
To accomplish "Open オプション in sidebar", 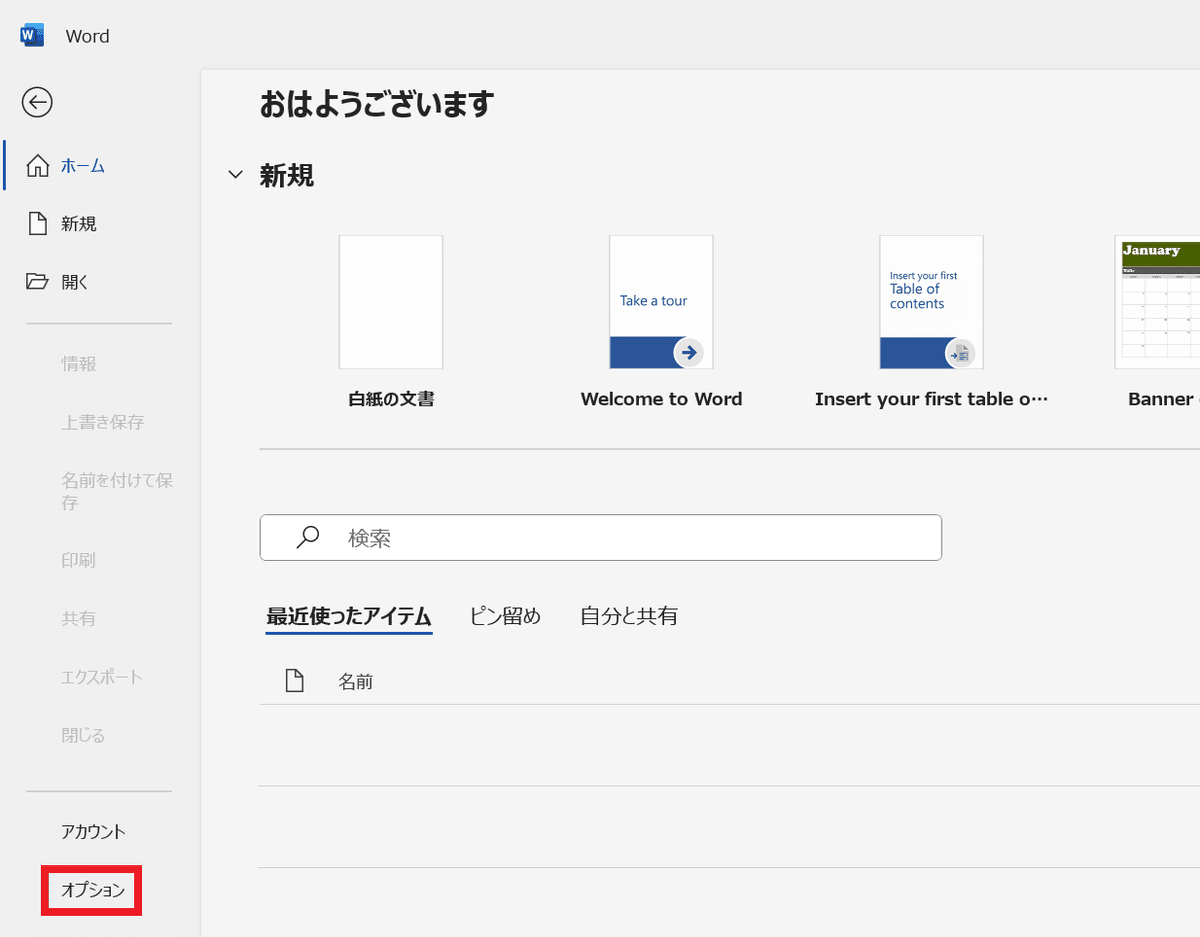I will pyautogui.click(x=92, y=890).
